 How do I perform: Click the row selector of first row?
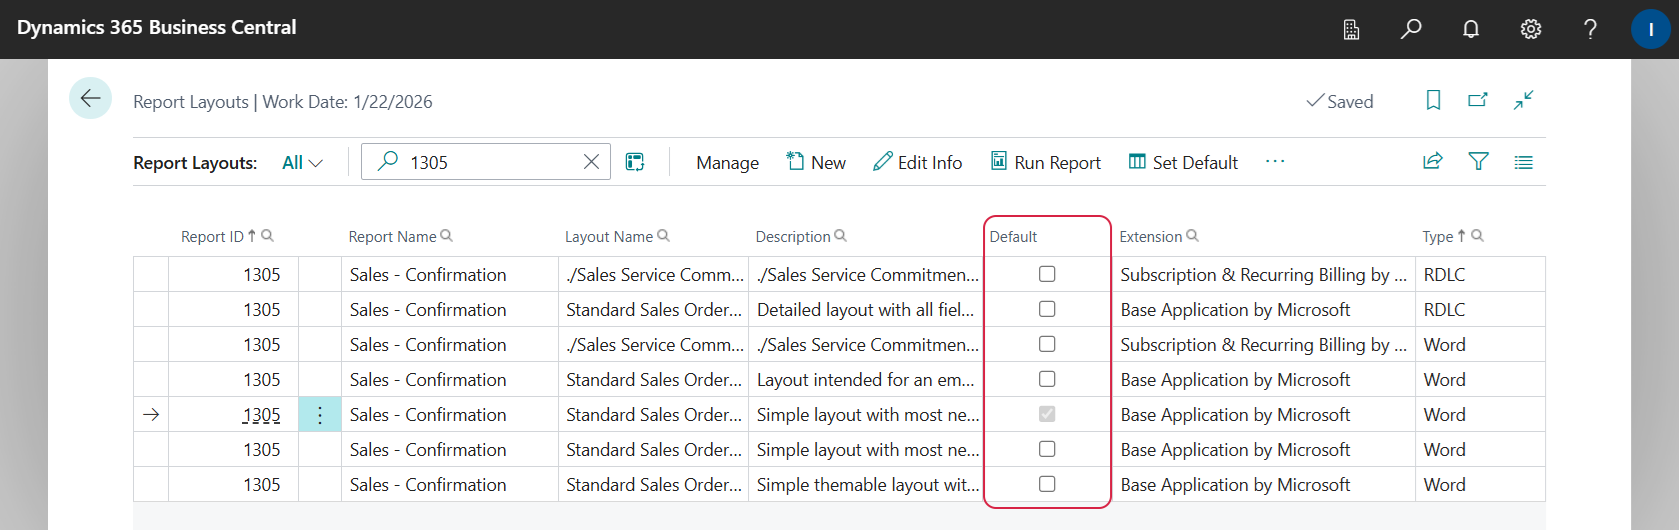pyautogui.click(x=151, y=275)
